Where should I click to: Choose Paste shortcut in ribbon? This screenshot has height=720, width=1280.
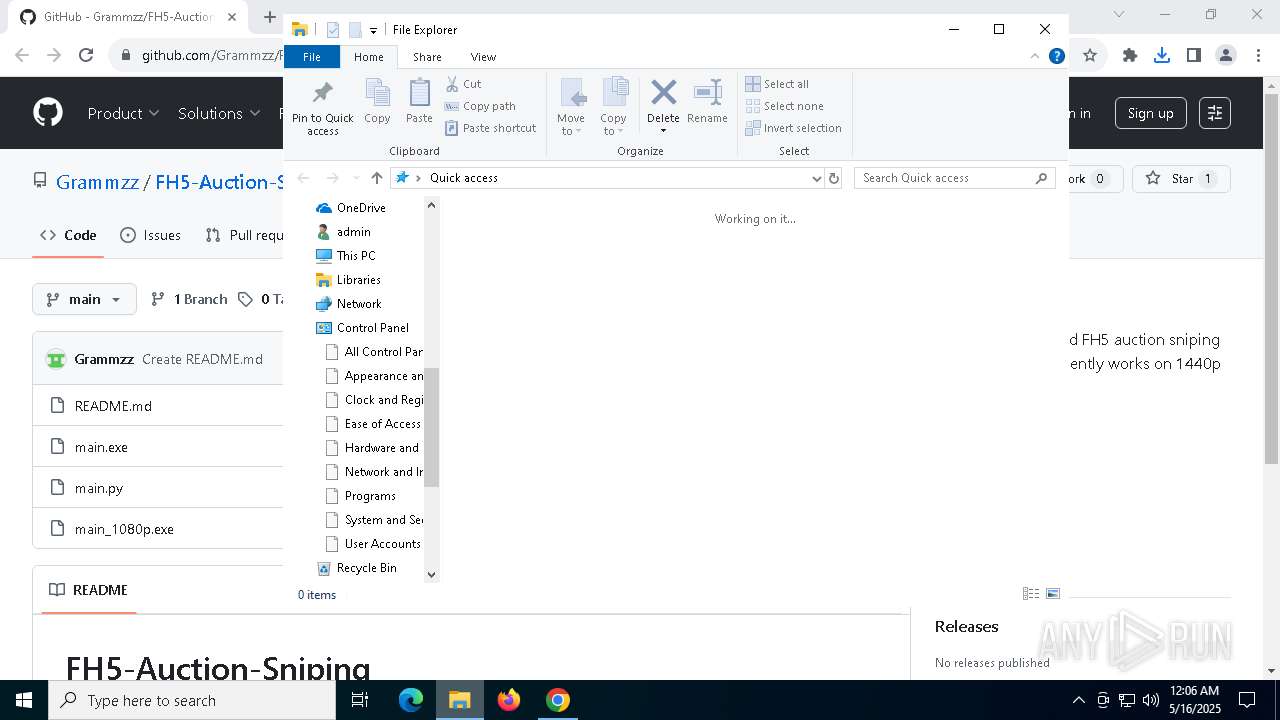click(491, 128)
